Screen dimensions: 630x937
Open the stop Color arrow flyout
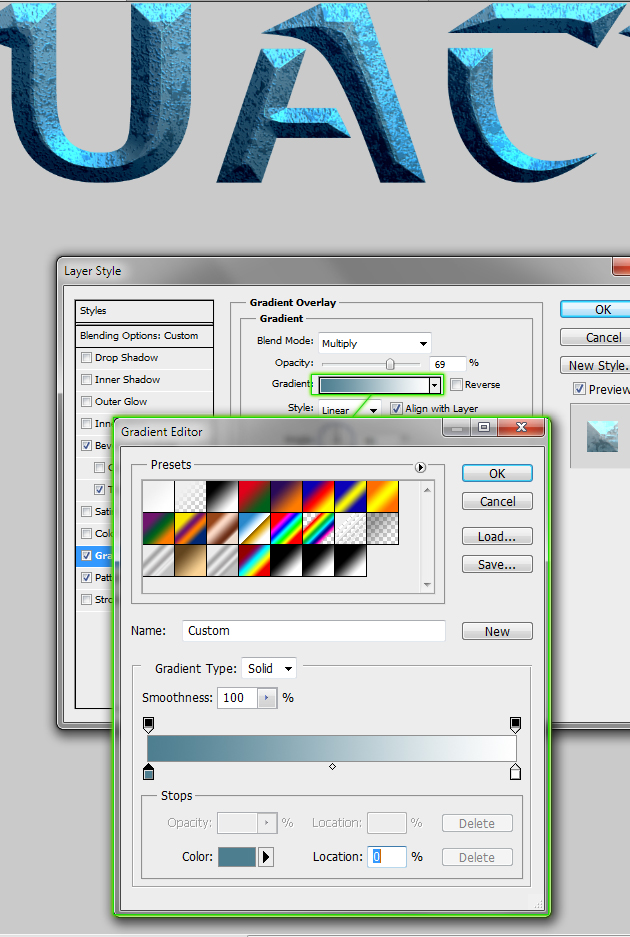click(266, 857)
